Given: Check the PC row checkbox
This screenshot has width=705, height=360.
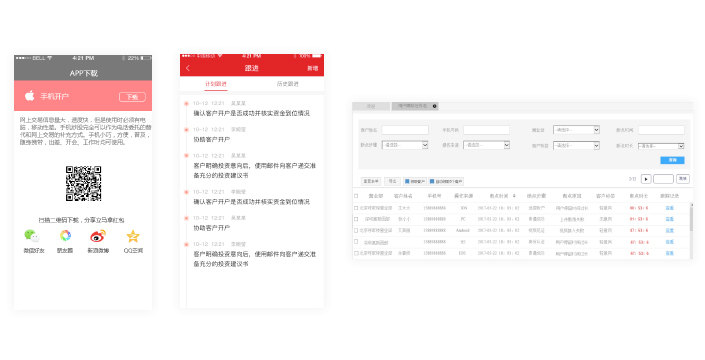Looking at the screenshot, I should coord(356,219).
